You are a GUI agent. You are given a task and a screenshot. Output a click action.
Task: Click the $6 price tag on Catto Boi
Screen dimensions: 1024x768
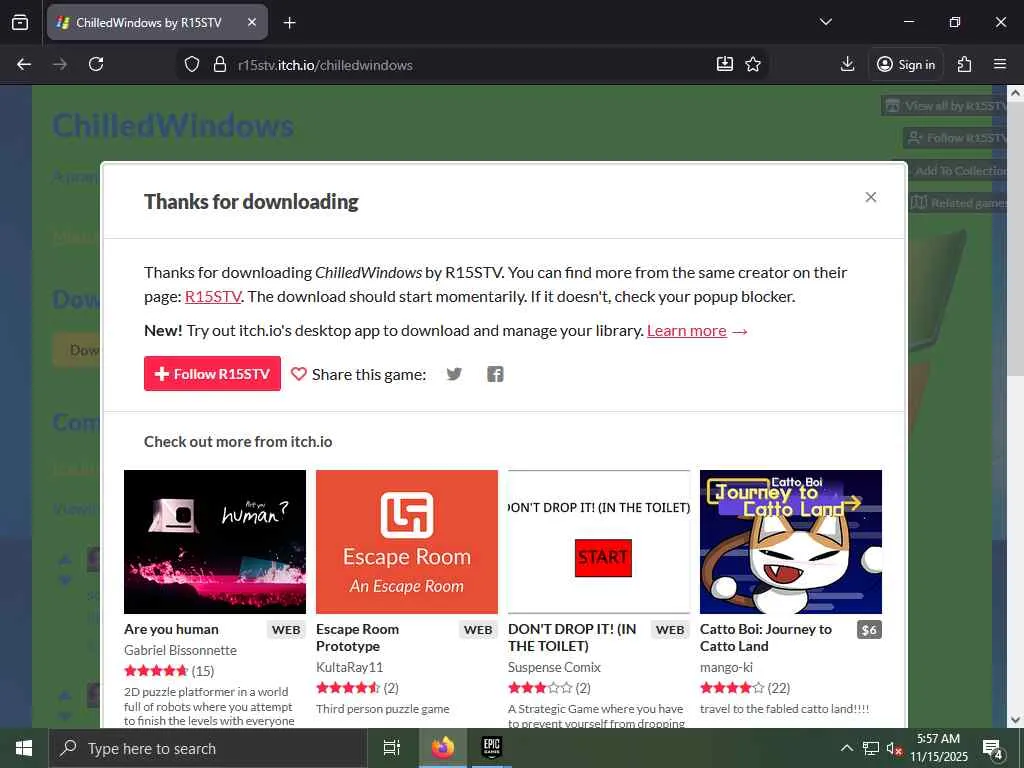click(x=869, y=630)
